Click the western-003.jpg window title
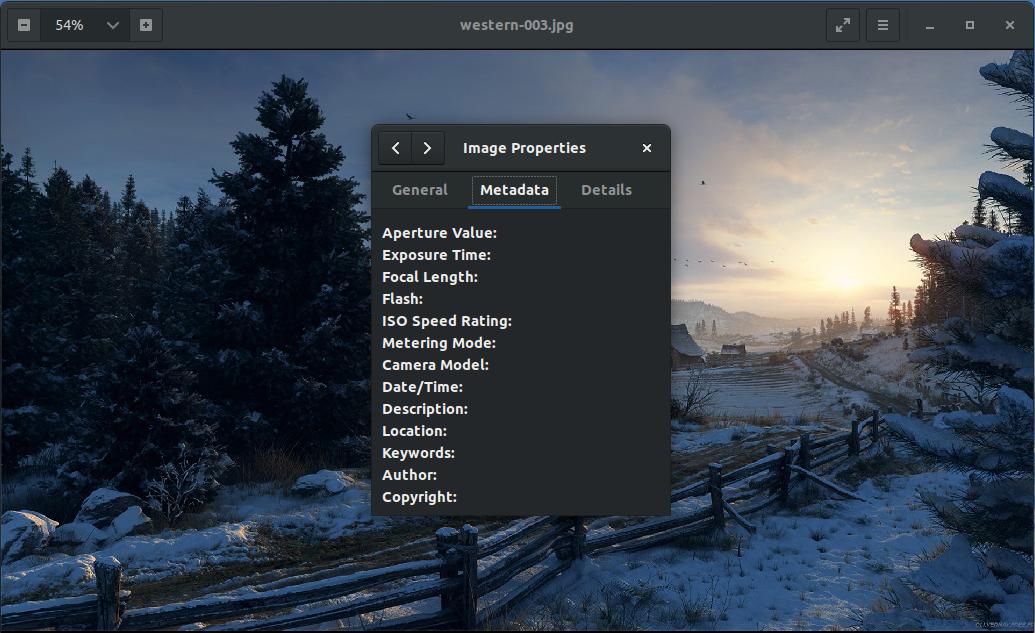The image size is (1035, 633). [517, 25]
